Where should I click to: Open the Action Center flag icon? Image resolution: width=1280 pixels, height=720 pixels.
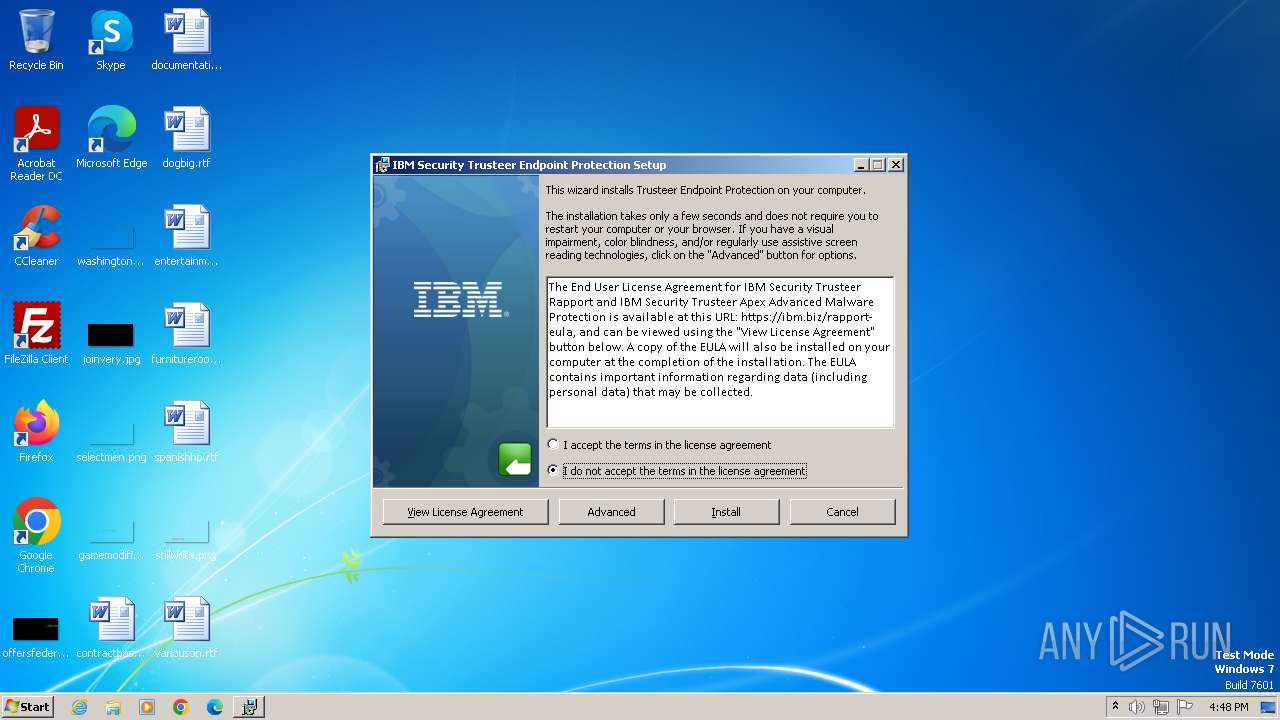coord(1186,707)
